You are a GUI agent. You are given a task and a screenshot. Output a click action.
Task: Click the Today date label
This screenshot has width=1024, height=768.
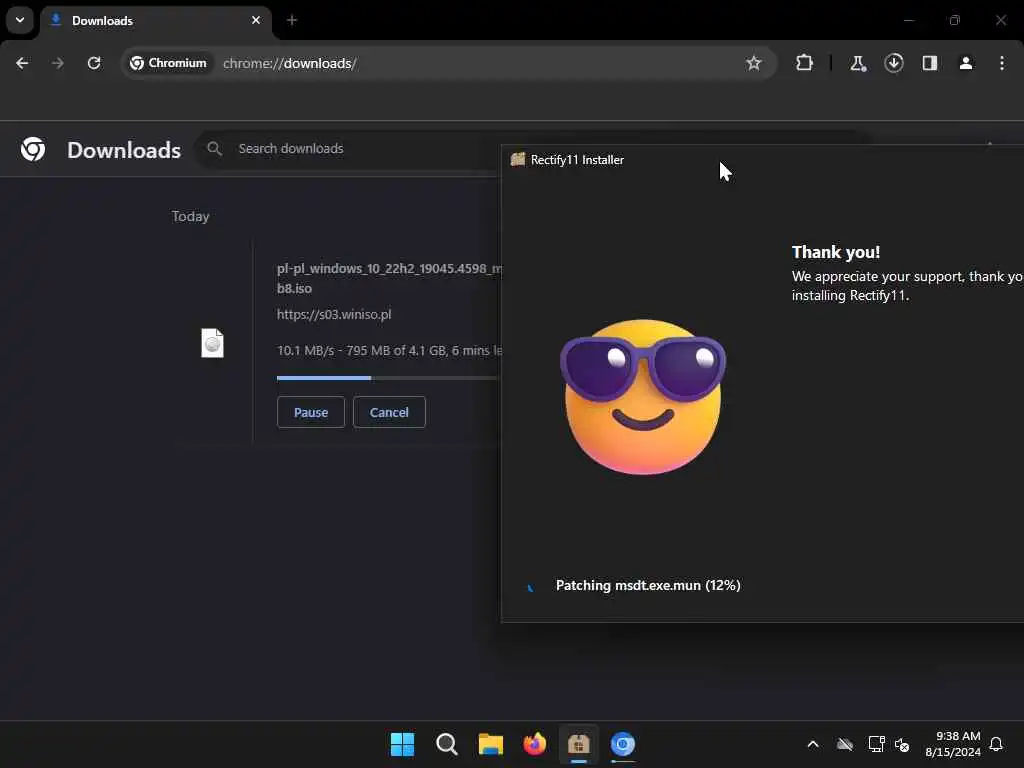(190, 216)
